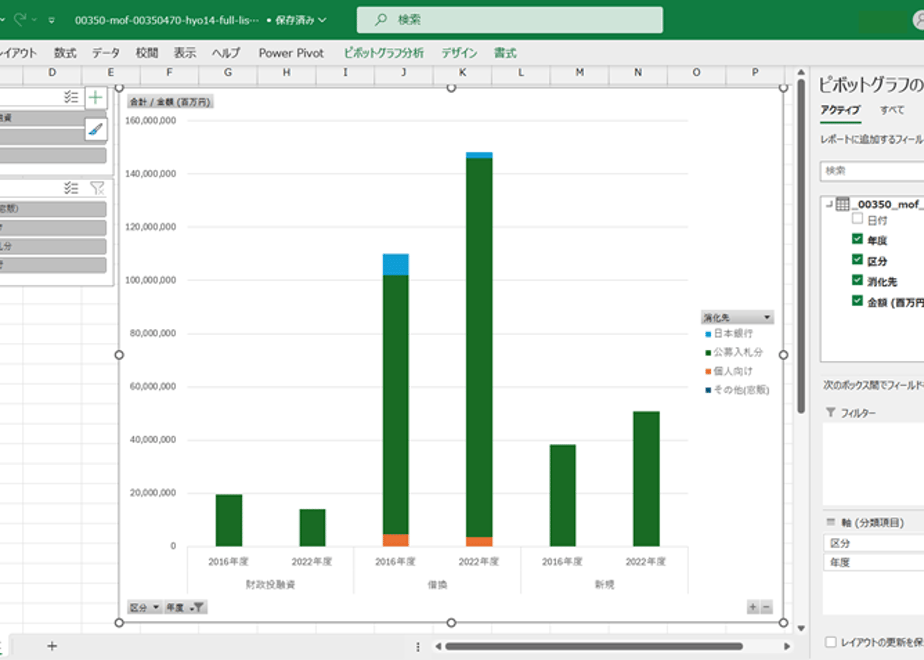The width and height of the screenshot is (924, 660).
Task: Click the horizontal scrollbar thumb
Action: click(594, 646)
